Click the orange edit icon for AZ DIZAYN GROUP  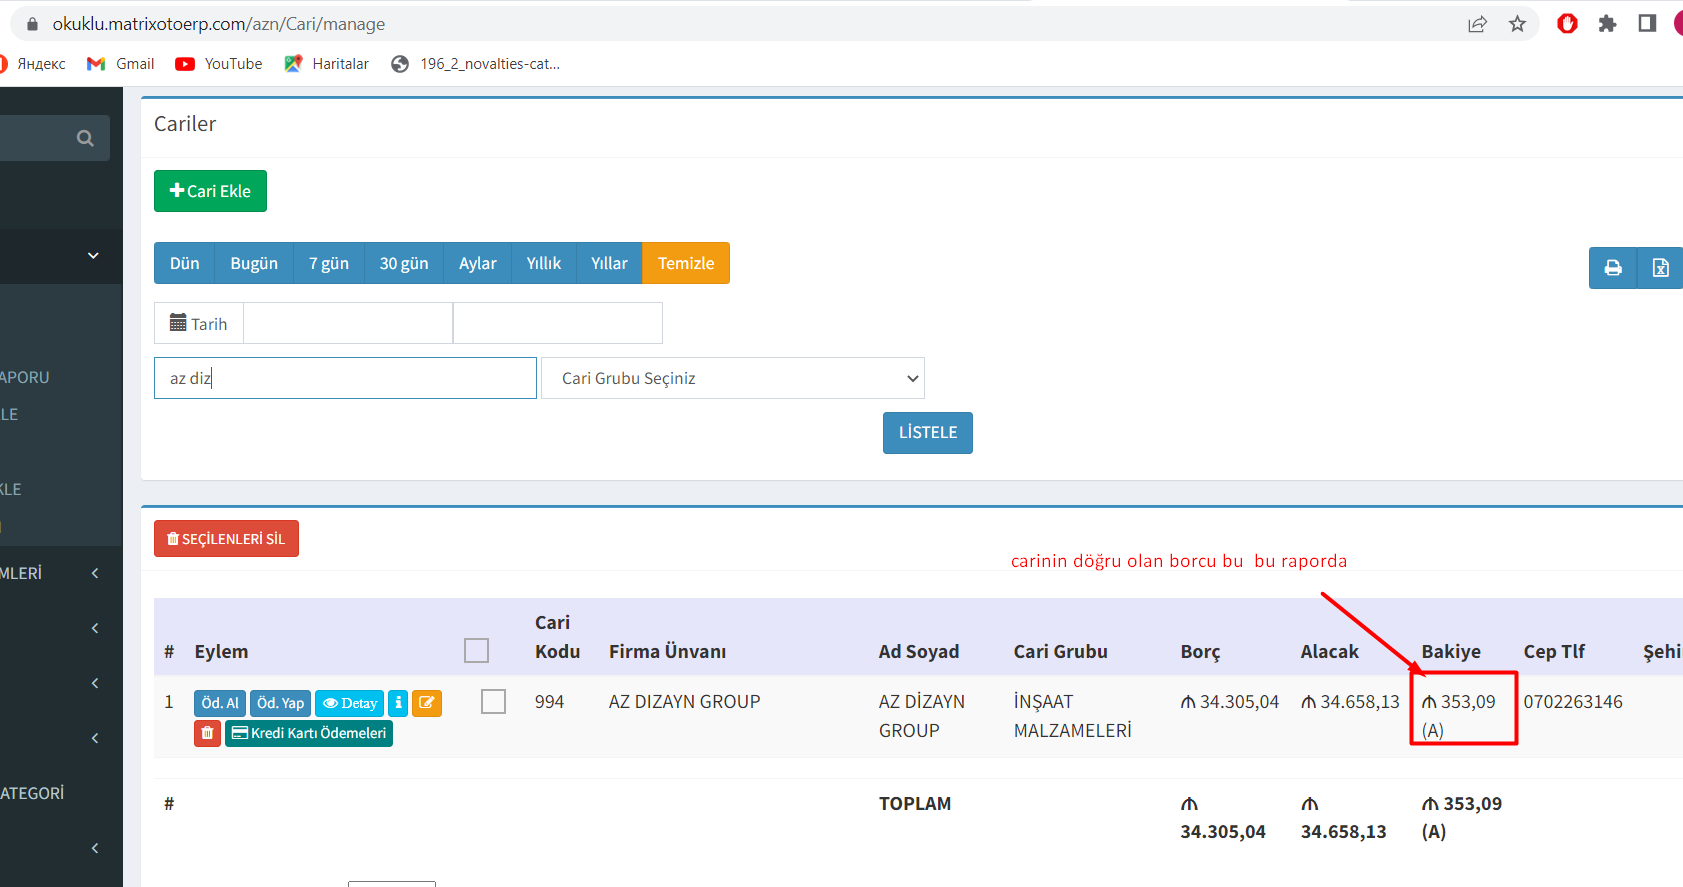427,703
